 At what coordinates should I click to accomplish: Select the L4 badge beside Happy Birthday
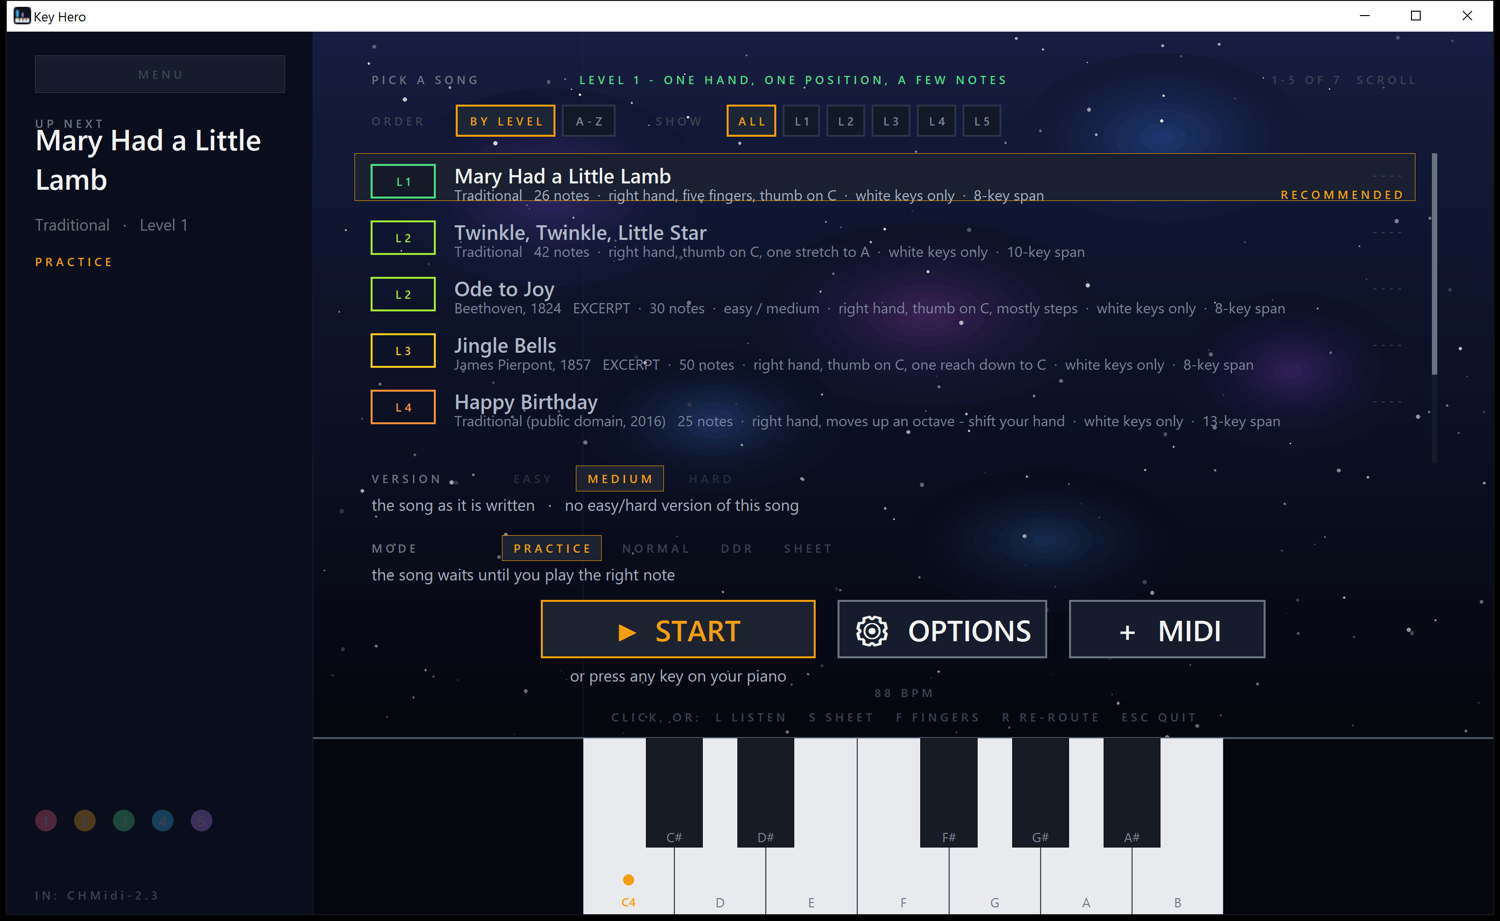(x=403, y=407)
